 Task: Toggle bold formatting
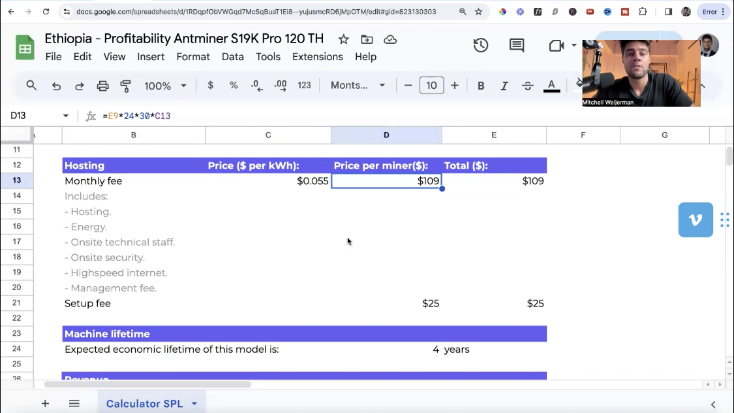pyautogui.click(x=481, y=86)
